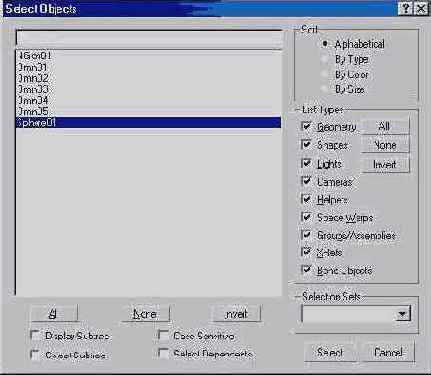
Task: Click the None button below the list
Action: (145, 314)
